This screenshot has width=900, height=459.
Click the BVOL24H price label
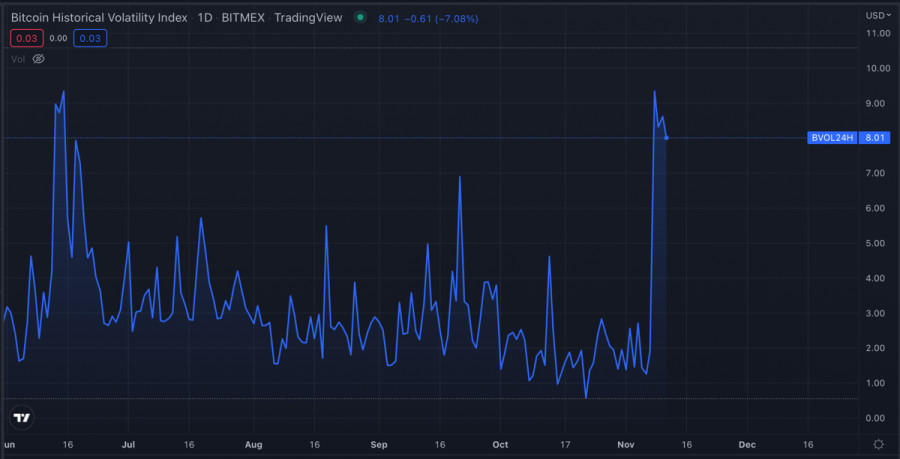coord(832,138)
